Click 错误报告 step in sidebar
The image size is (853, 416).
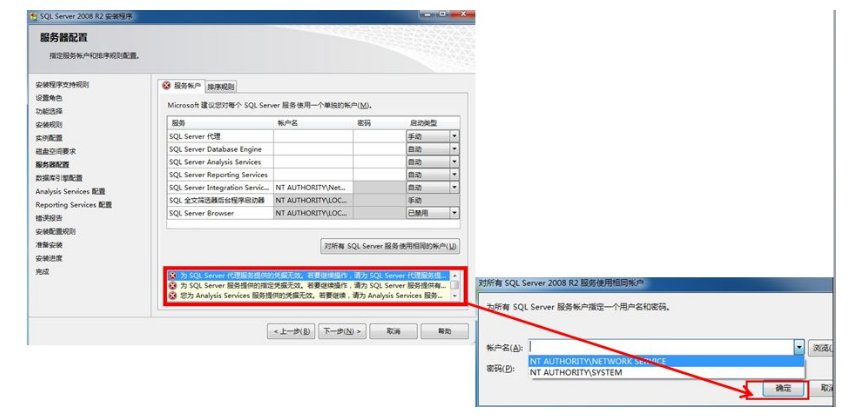coord(49,218)
